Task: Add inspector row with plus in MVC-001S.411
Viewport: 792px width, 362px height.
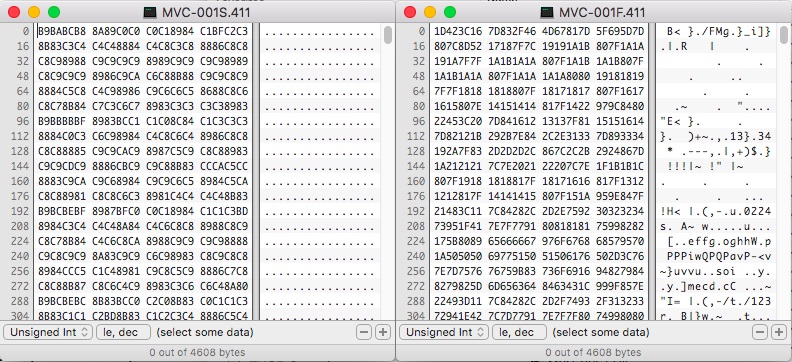Action: [x=383, y=332]
